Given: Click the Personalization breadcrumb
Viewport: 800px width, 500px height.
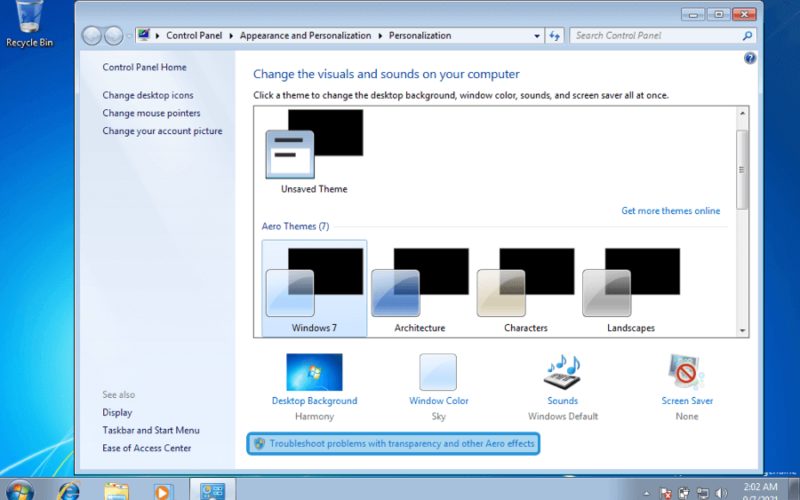Looking at the screenshot, I should coord(420,36).
